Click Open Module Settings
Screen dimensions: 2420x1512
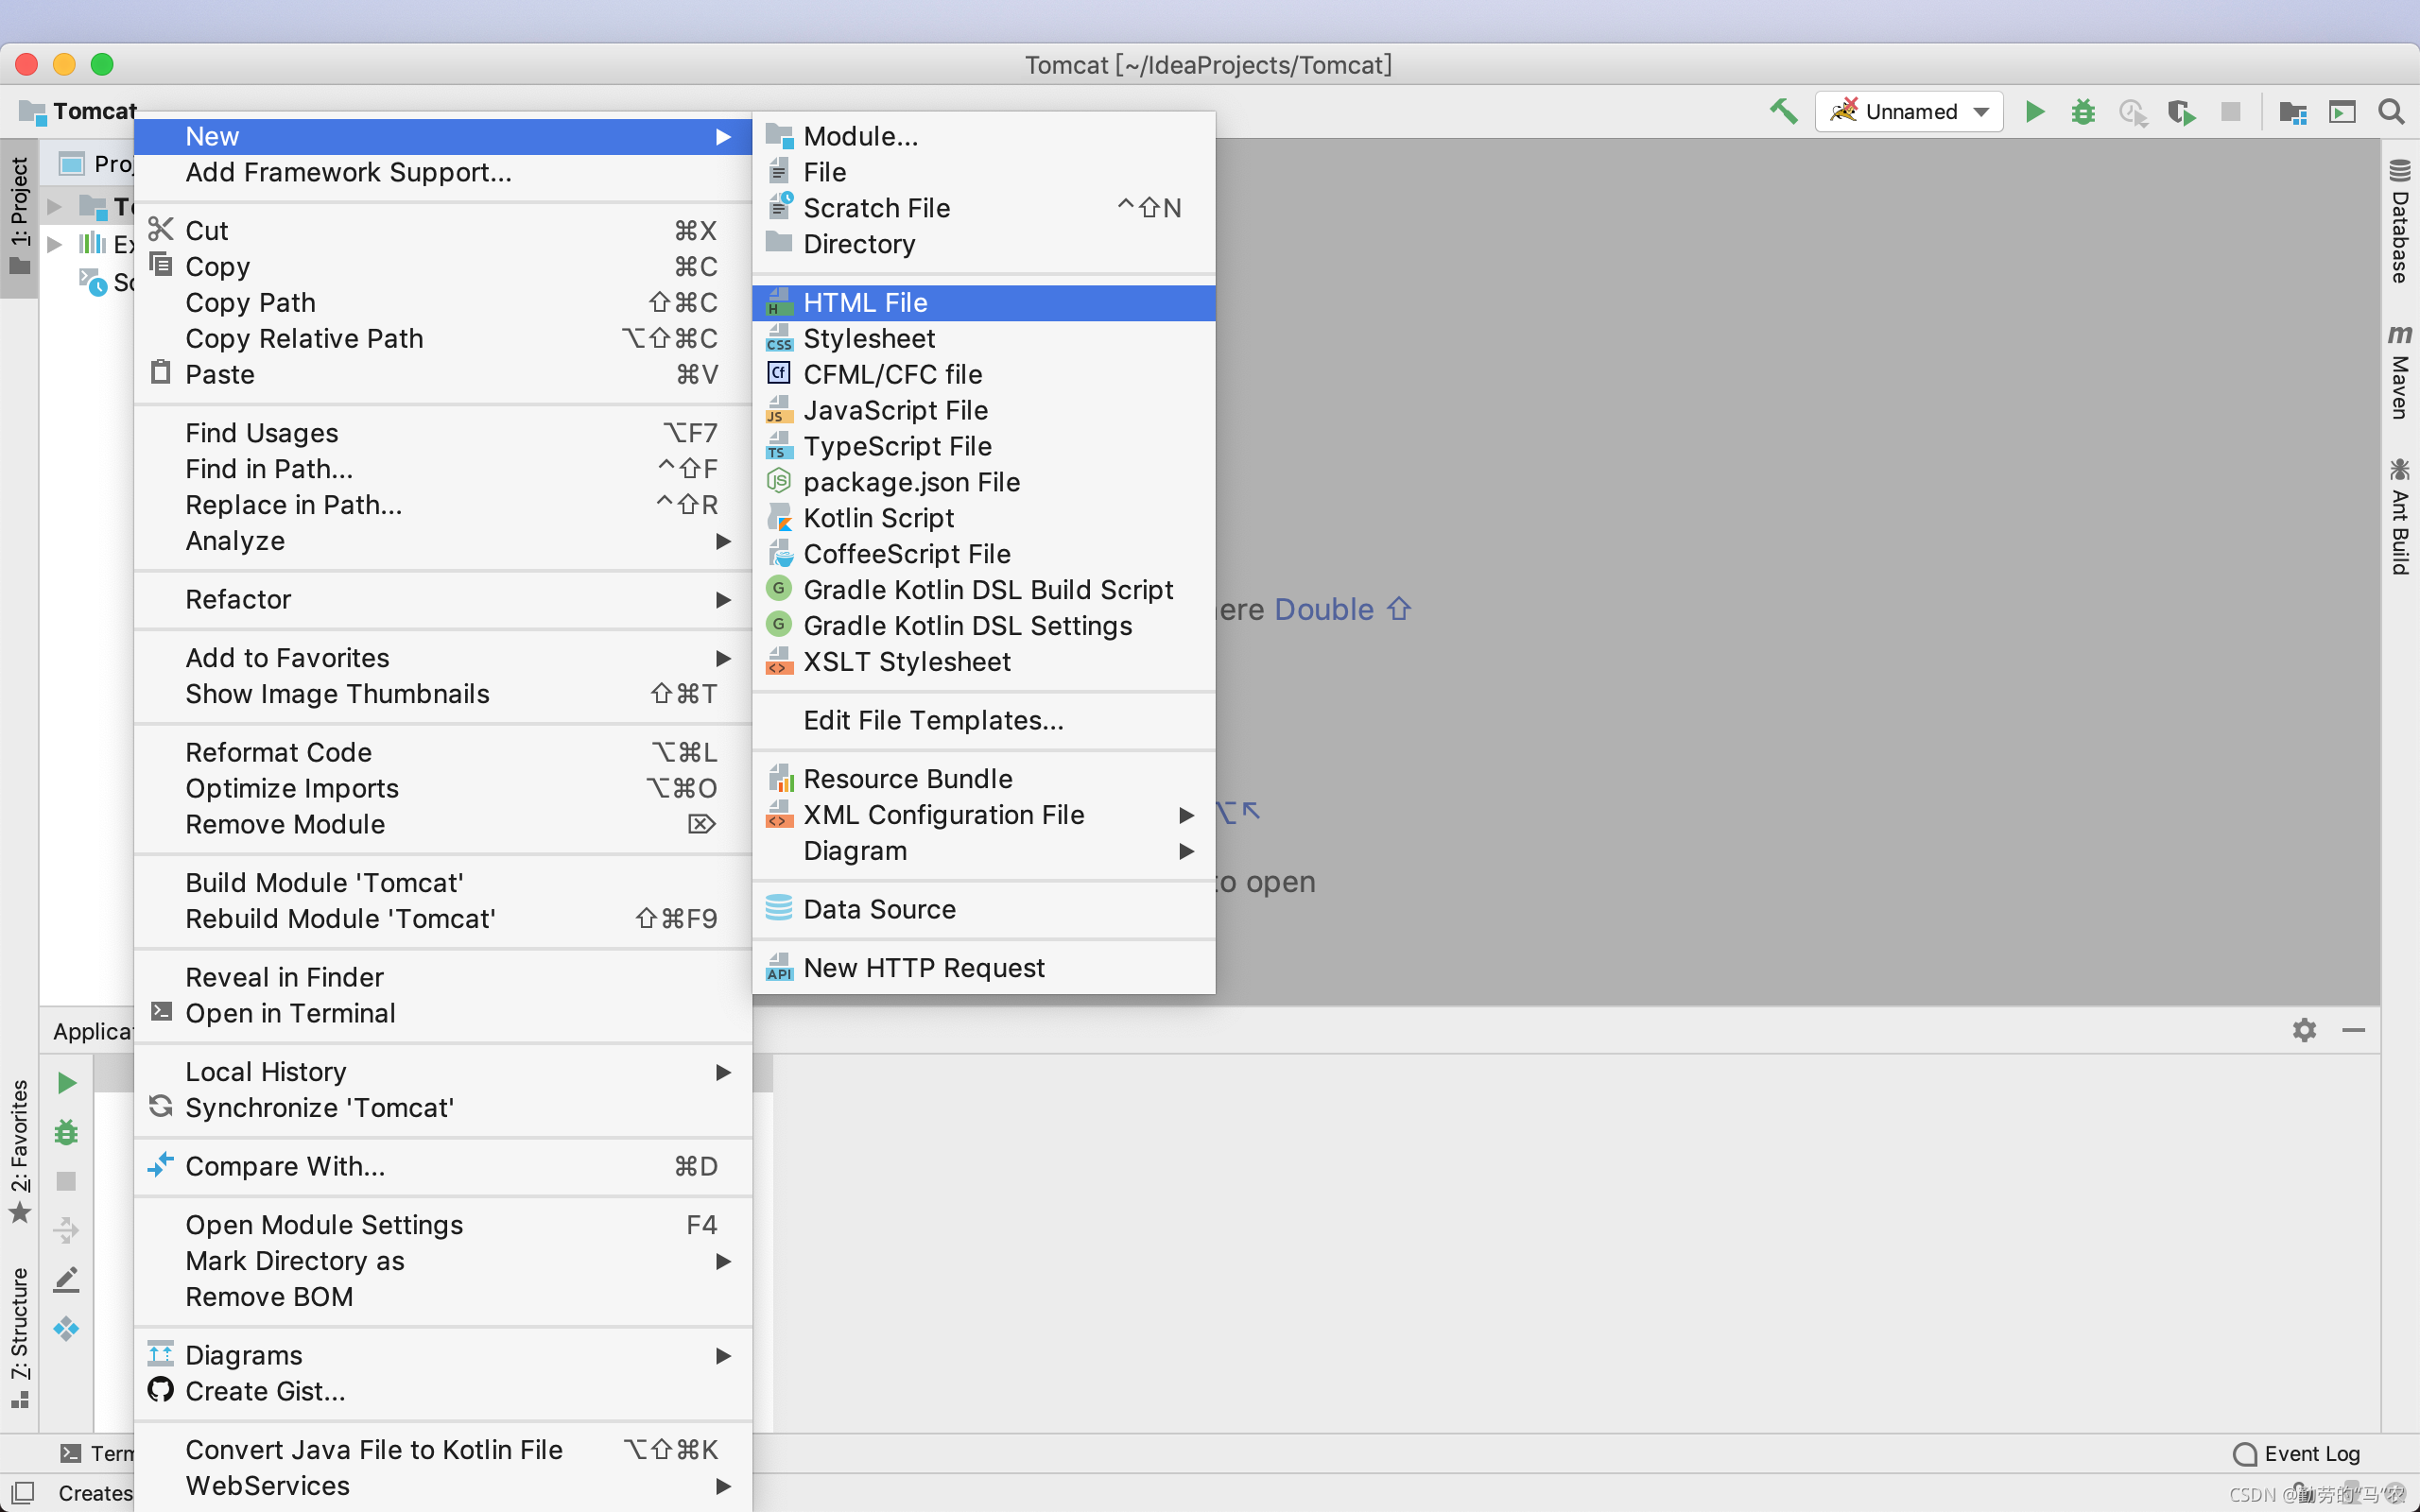click(x=442, y=1225)
